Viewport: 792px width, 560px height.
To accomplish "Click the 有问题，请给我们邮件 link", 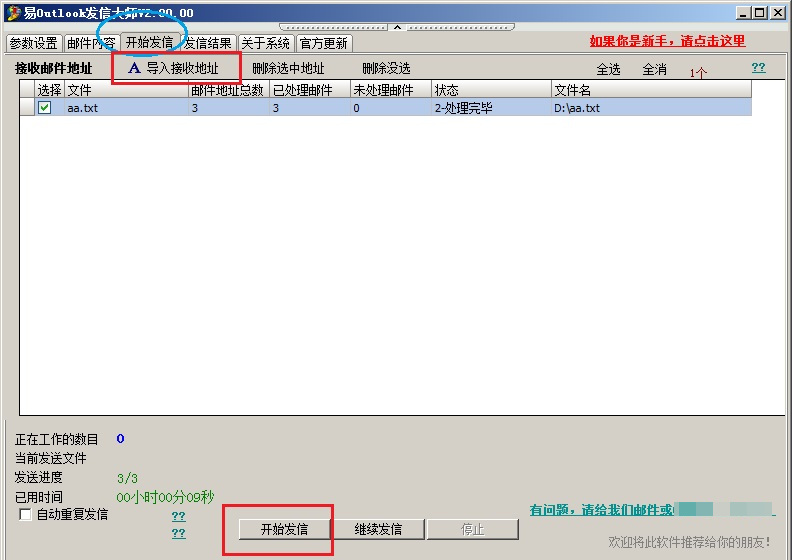I will (601, 510).
